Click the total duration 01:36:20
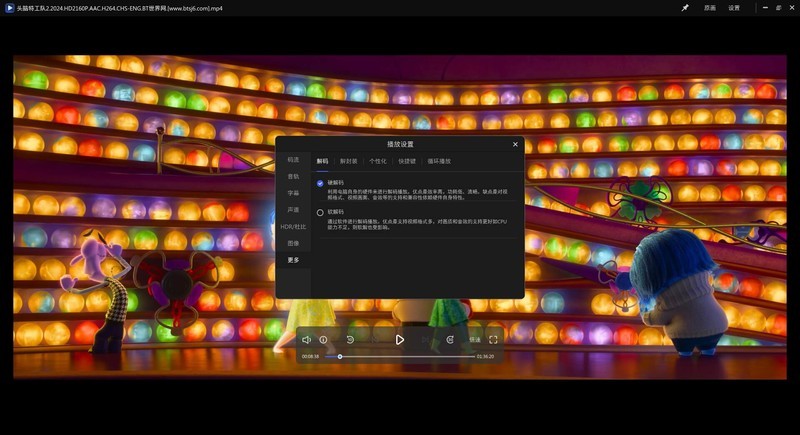The height and width of the screenshot is (435, 800). tap(485, 356)
